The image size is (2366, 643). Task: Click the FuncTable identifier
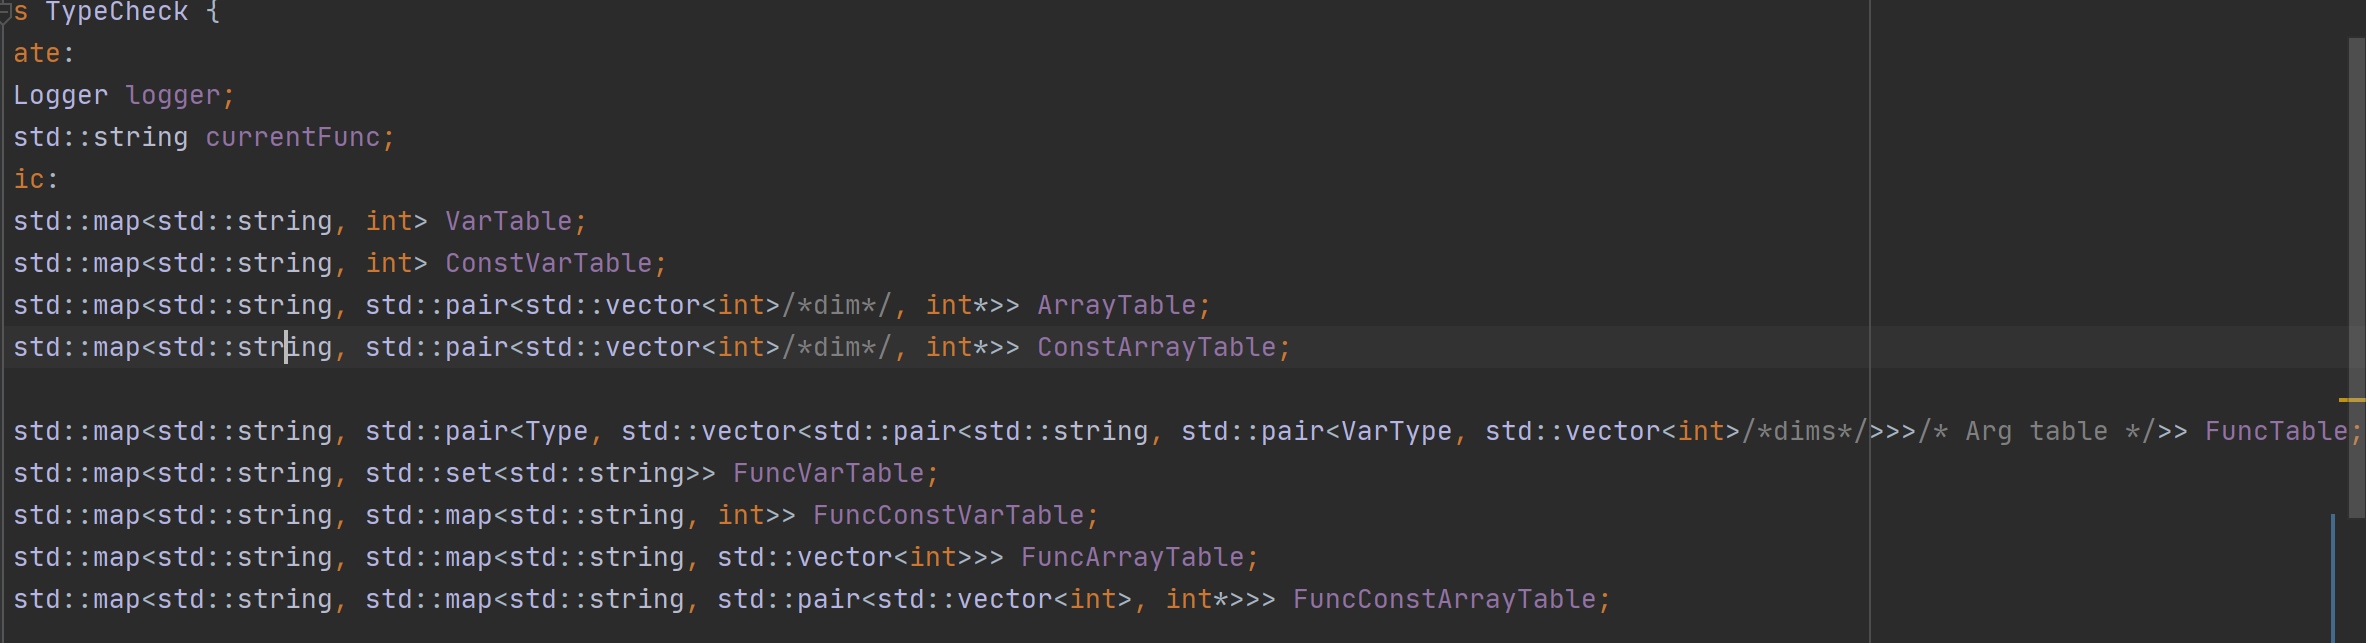tap(2276, 432)
